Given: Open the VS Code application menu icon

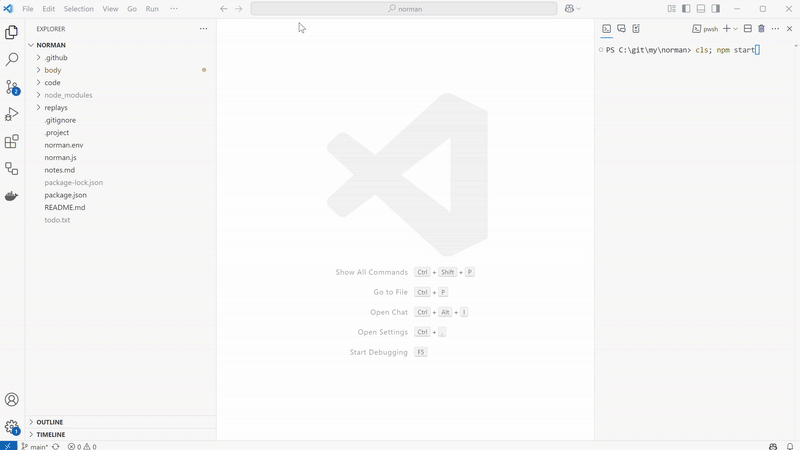Looking at the screenshot, I should click(8, 9).
